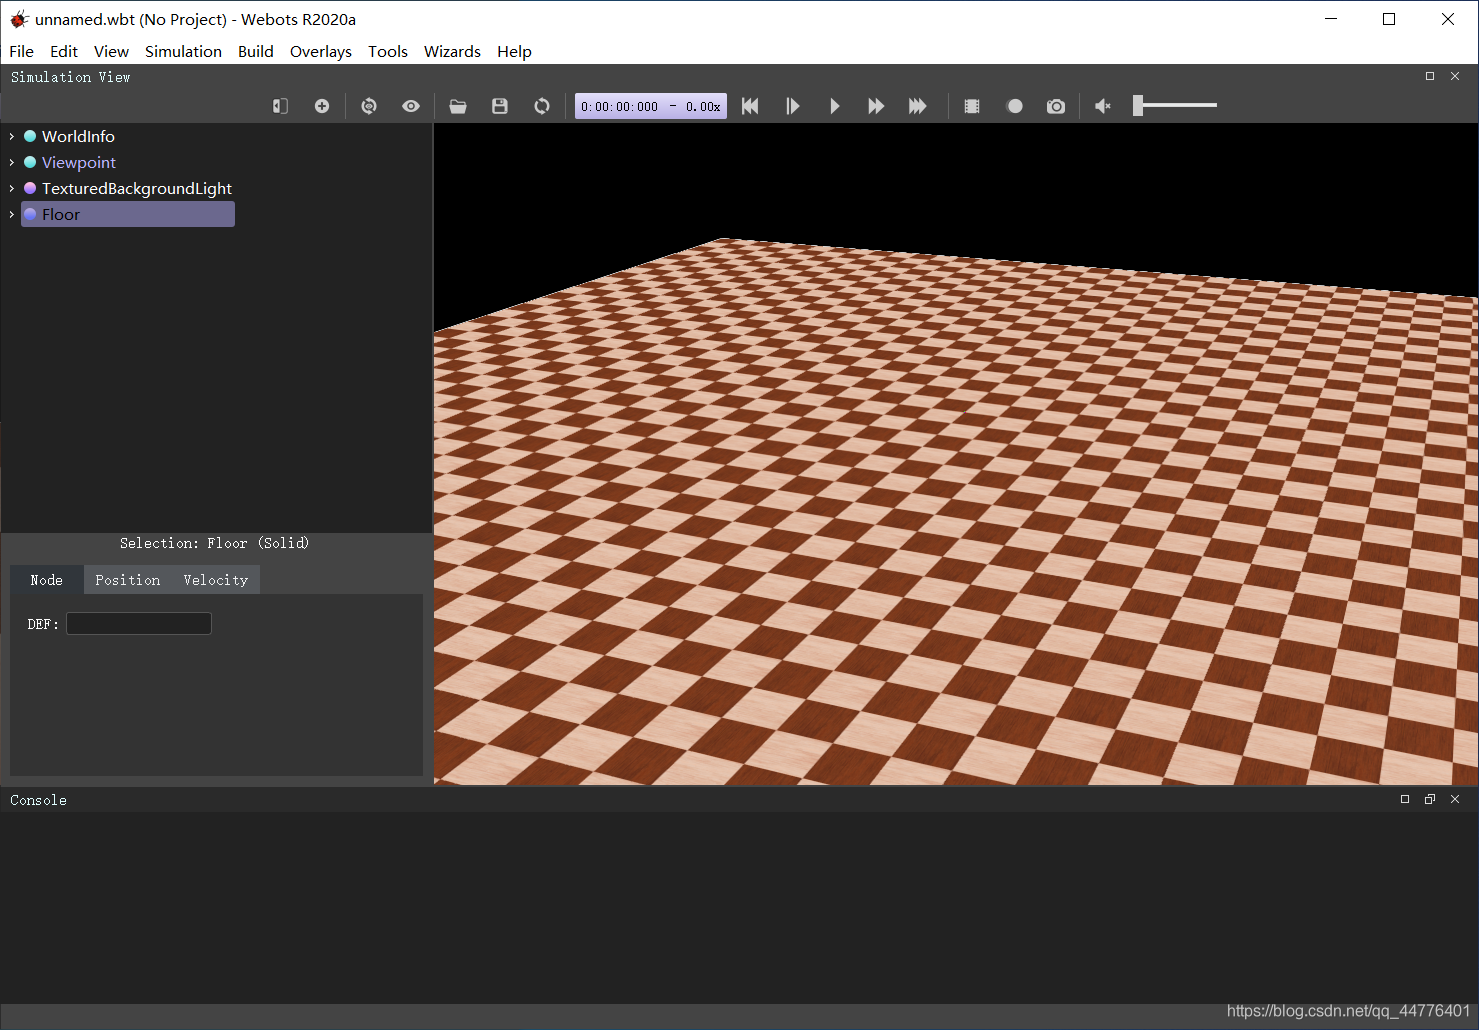Select the Floor tree item
1479x1030 pixels.
pyautogui.click(x=128, y=214)
